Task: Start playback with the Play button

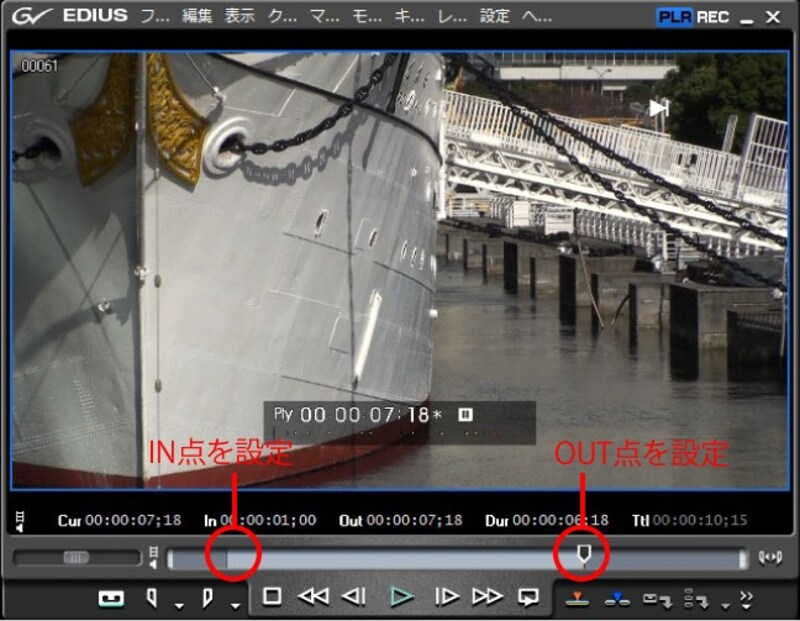Action: point(402,596)
